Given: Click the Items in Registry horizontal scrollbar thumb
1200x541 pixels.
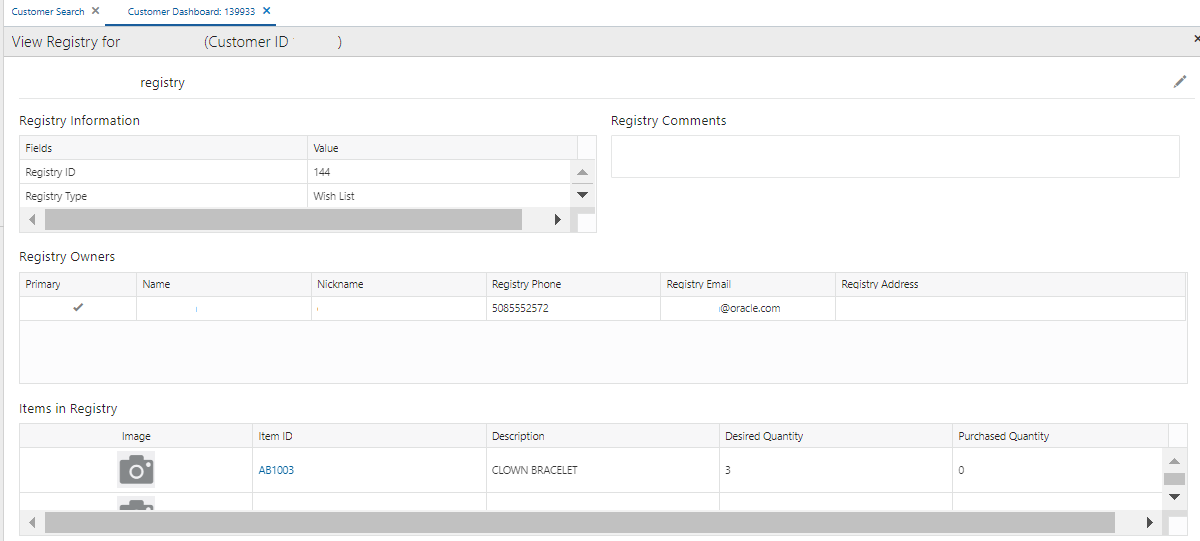Looking at the screenshot, I should (x=579, y=522).
